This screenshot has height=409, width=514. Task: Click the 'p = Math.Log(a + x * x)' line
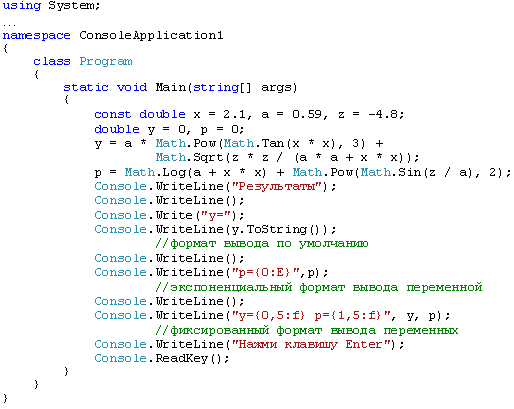(x=303, y=173)
